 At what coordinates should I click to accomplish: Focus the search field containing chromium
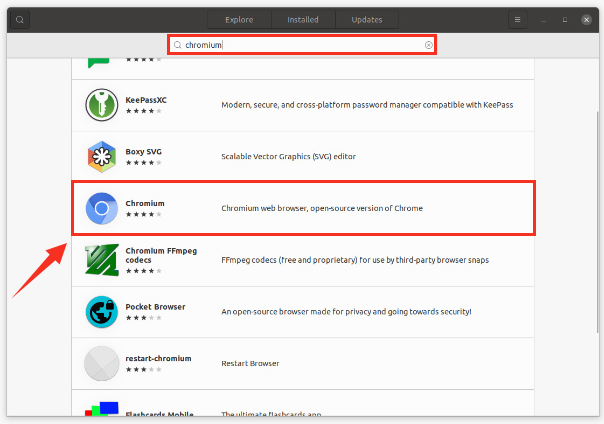click(x=302, y=45)
